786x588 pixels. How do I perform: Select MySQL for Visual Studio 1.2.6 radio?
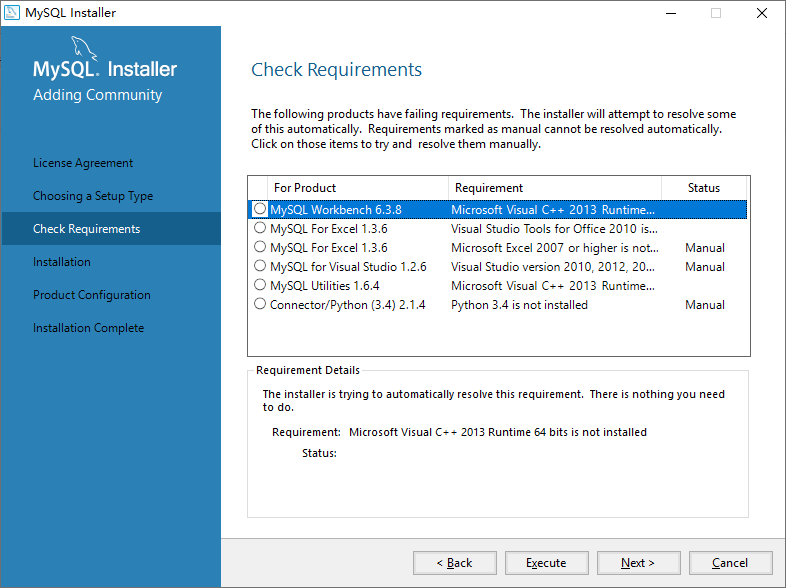point(260,266)
